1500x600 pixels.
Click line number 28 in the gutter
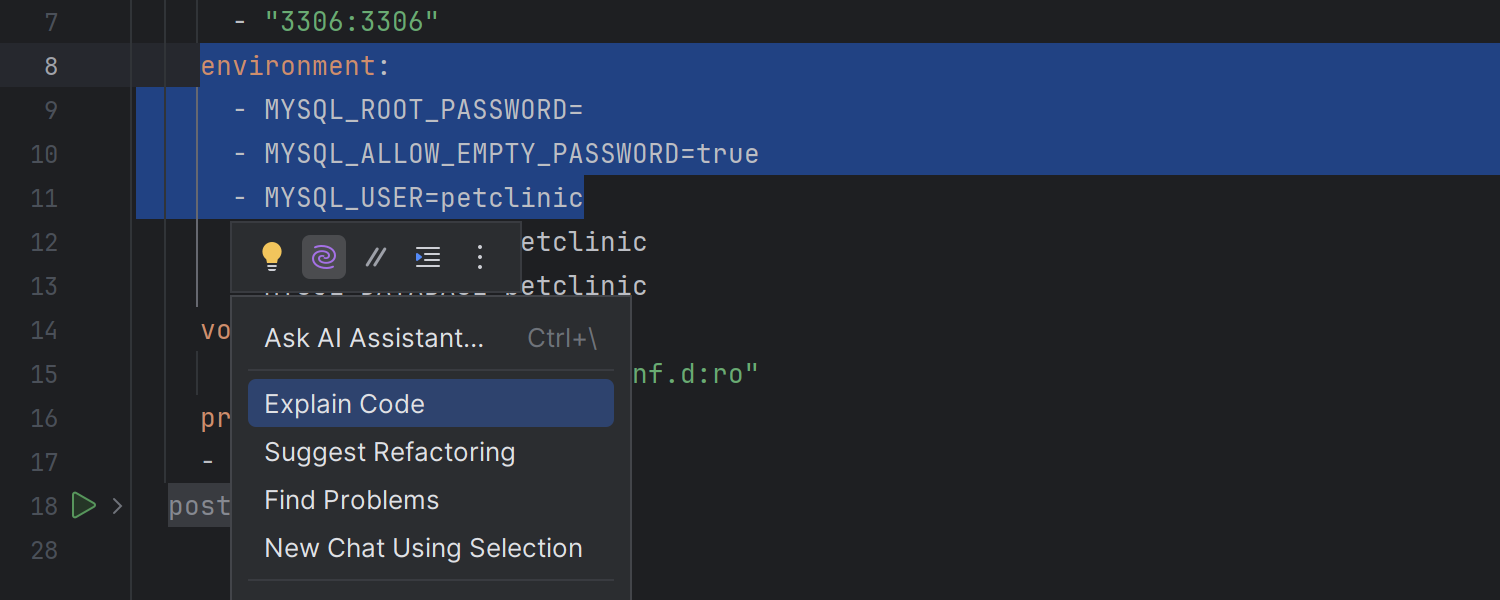[45, 550]
